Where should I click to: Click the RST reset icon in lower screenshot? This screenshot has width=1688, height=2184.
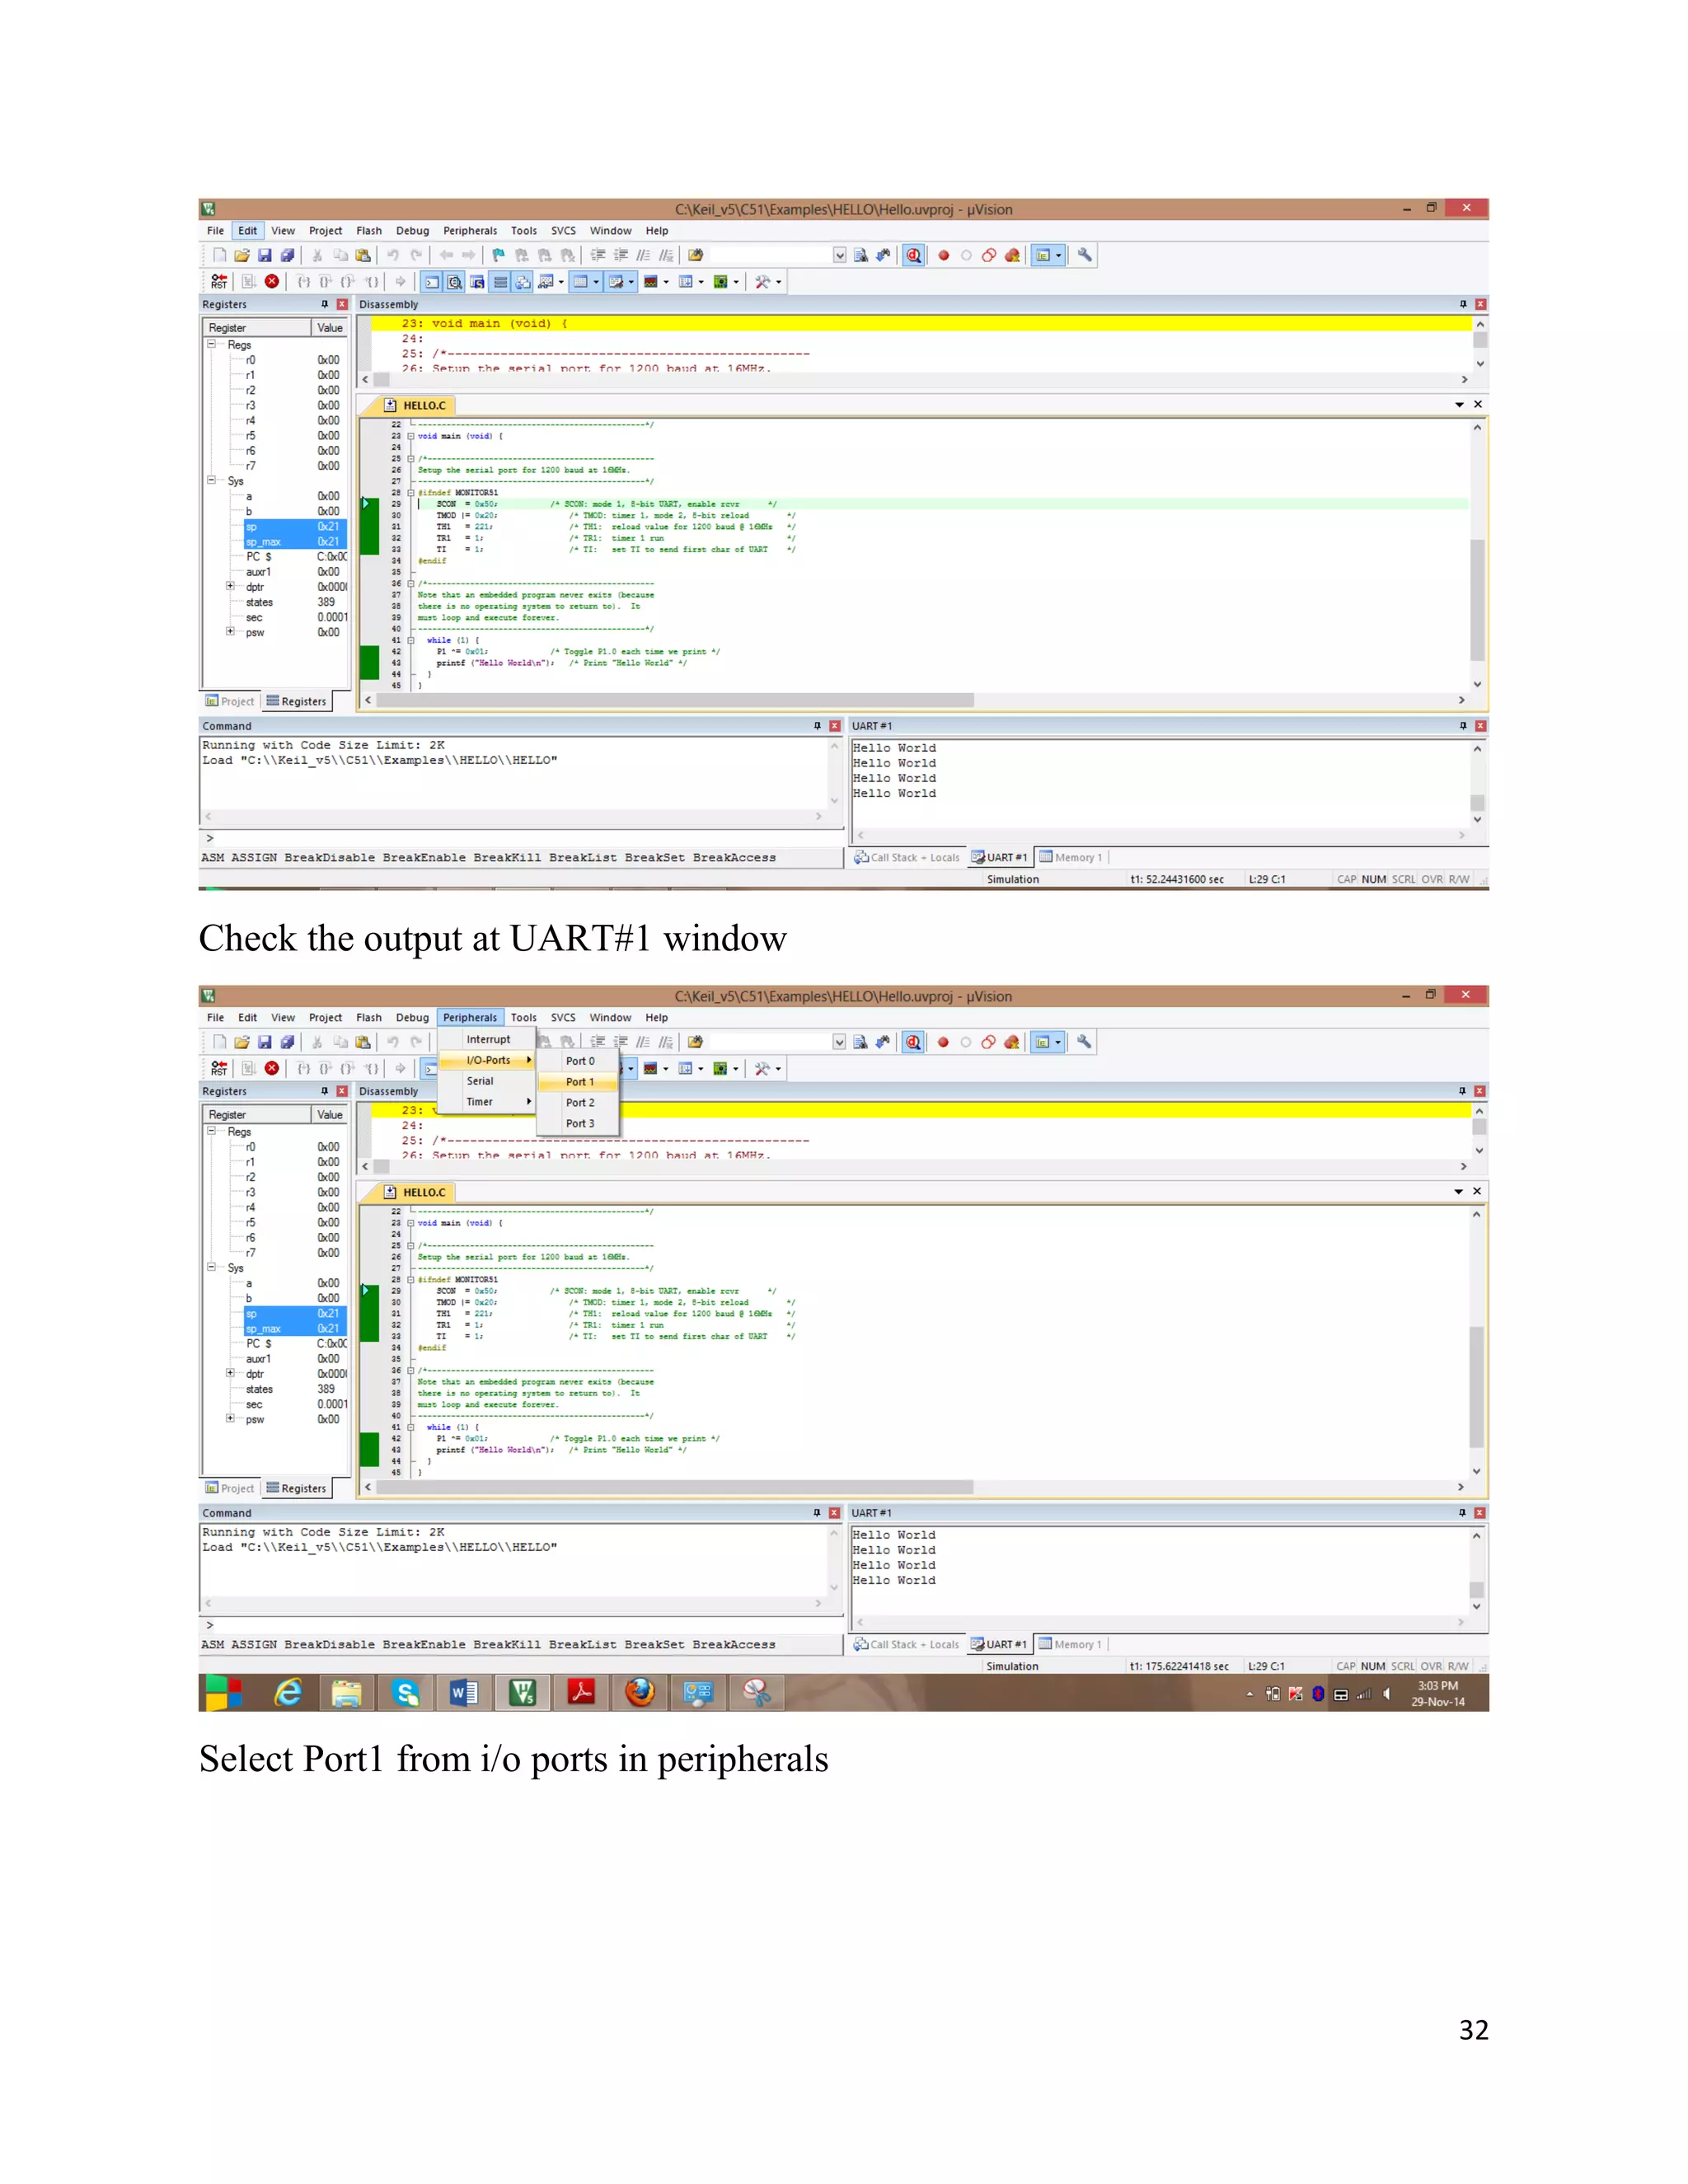[219, 1069]
